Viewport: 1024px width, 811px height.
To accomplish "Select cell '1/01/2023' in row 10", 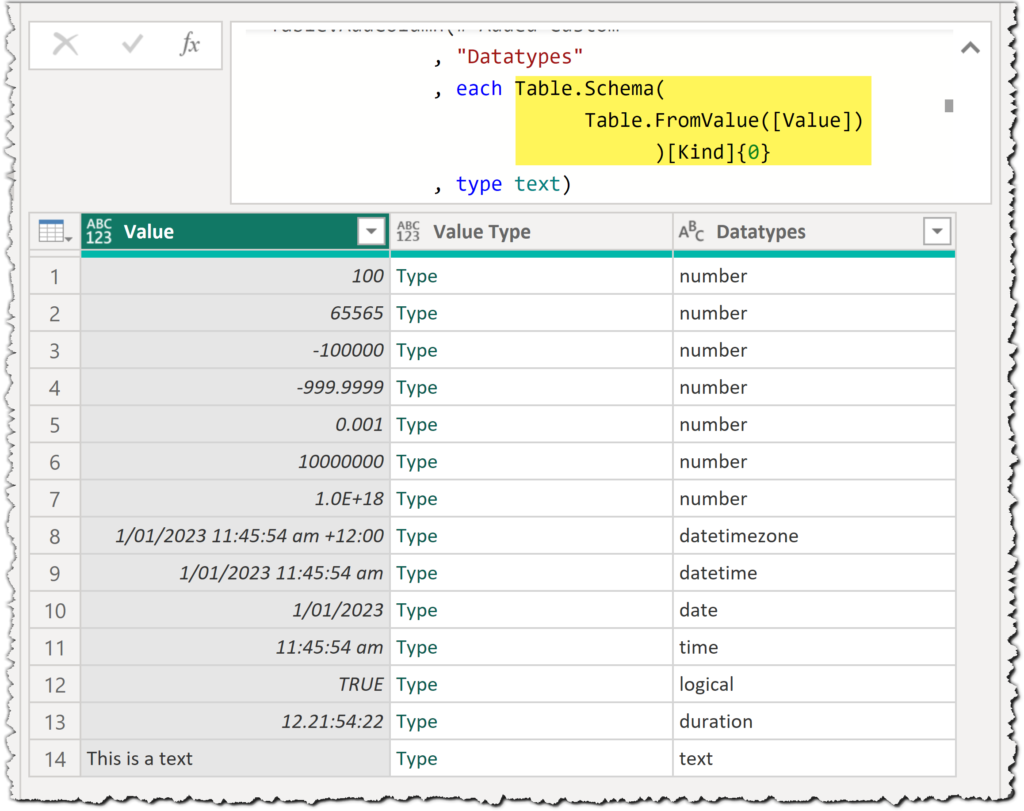I will click(x=235, y=611).
